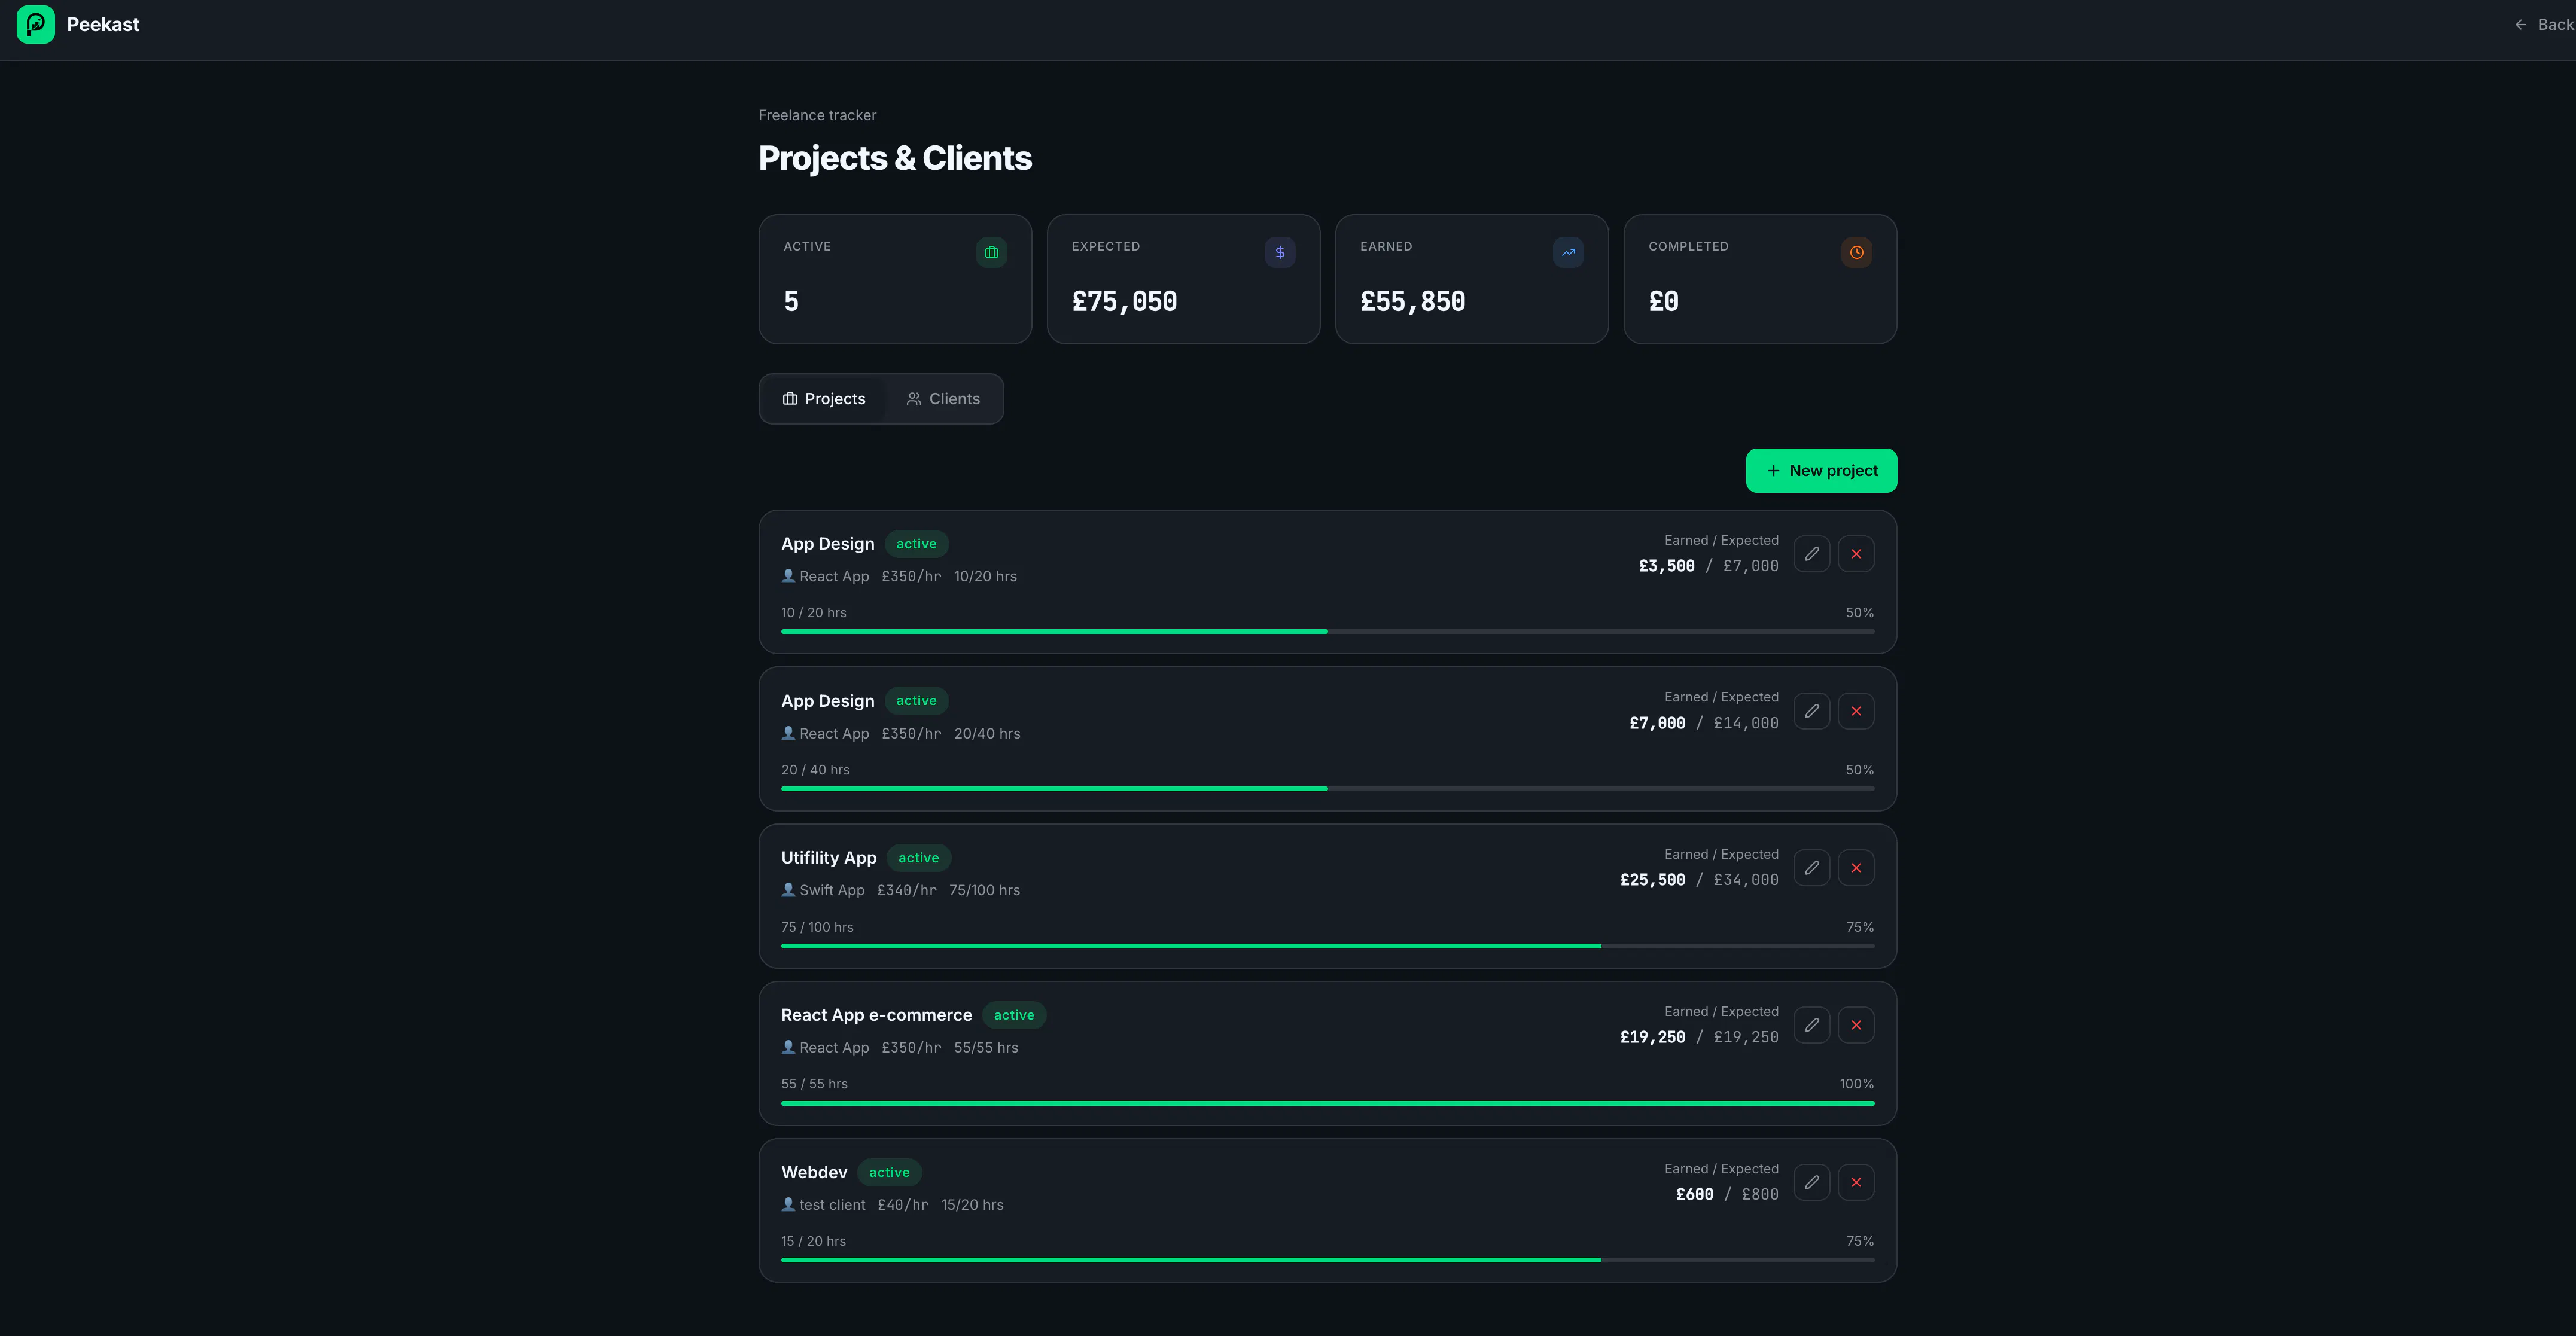Edit the React App e-commerce project
The height and width of the screenshot is (1336, 2576).
click(x=1811, y=1025)
